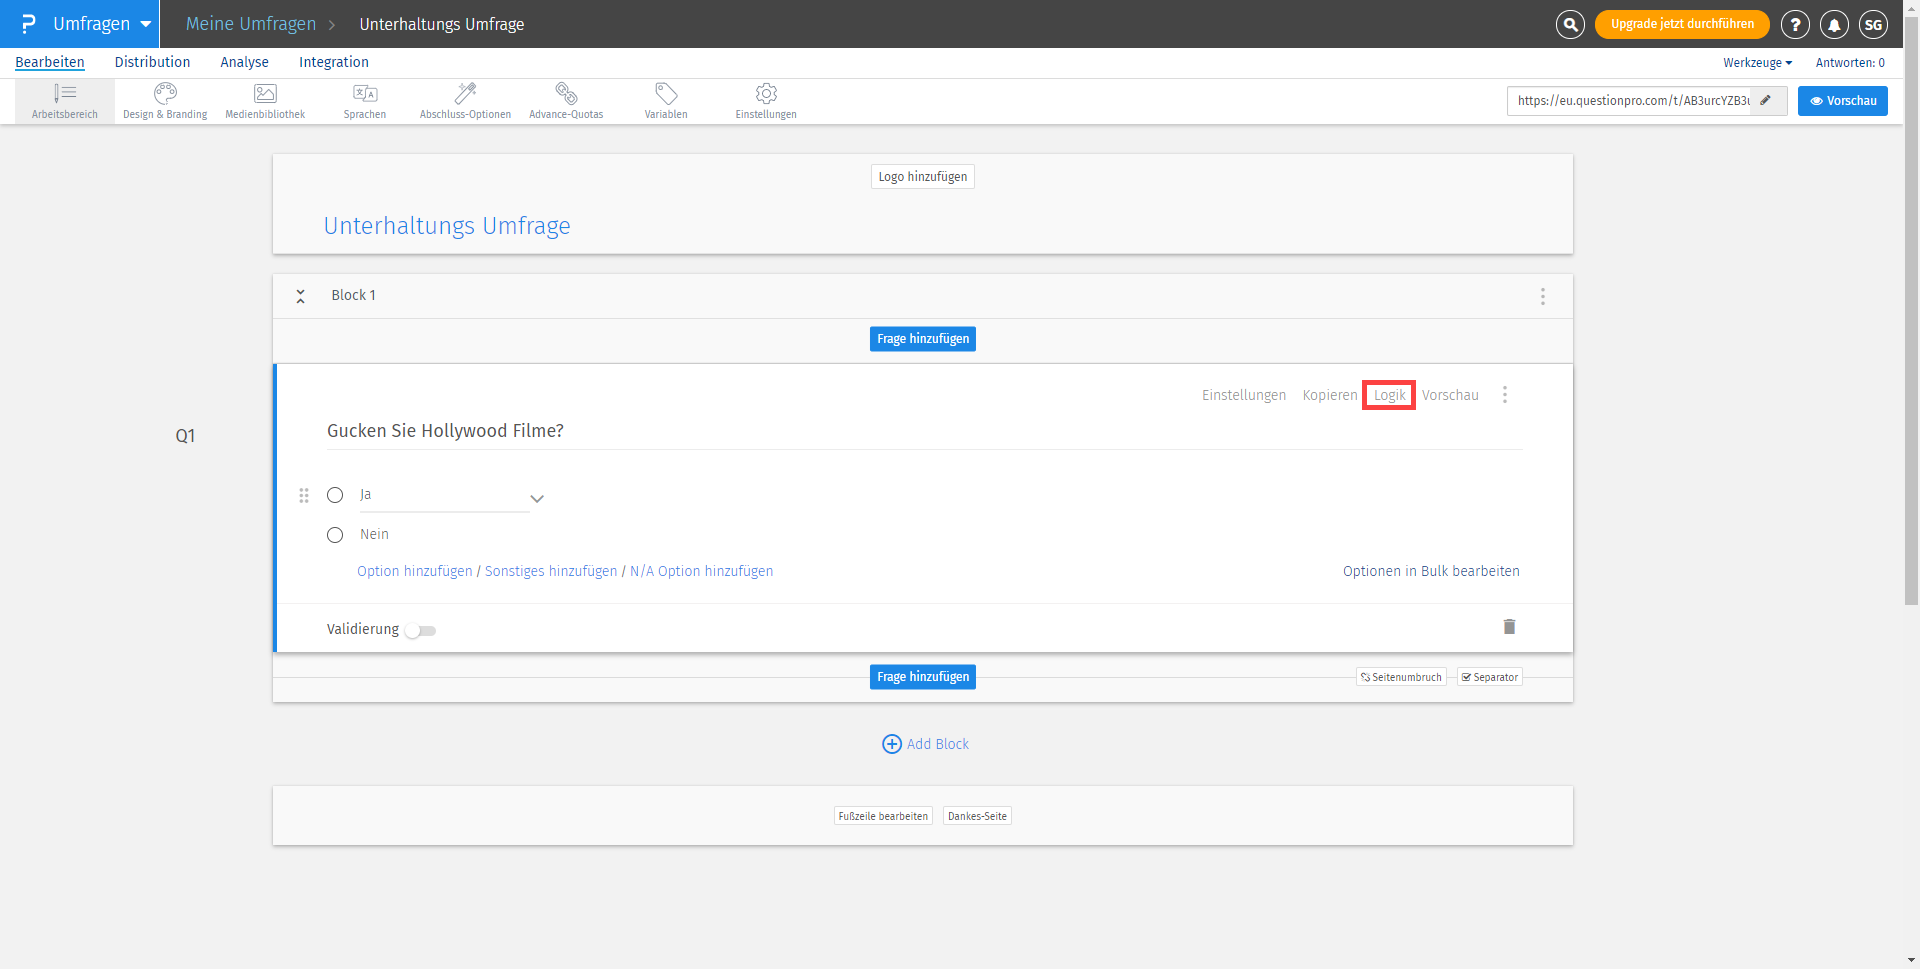Open the Variablen panel
This screenshot has height=969, width=1920.
665,100
